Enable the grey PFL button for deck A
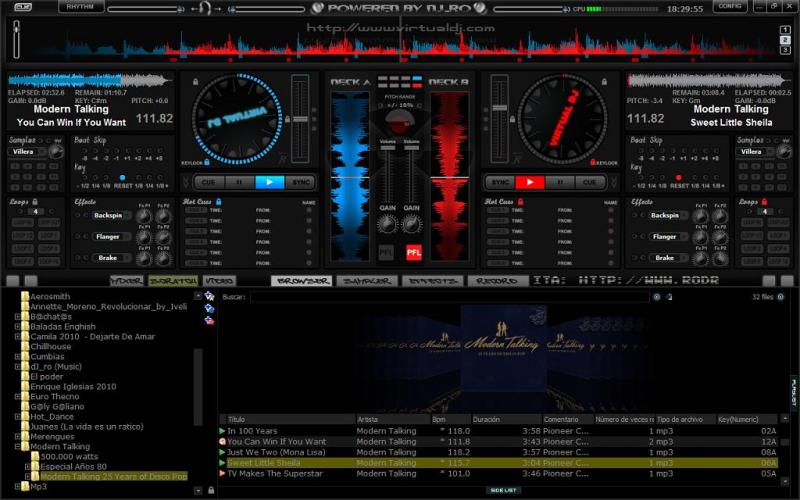Viewport: 800px width, 500px height. 386,253
